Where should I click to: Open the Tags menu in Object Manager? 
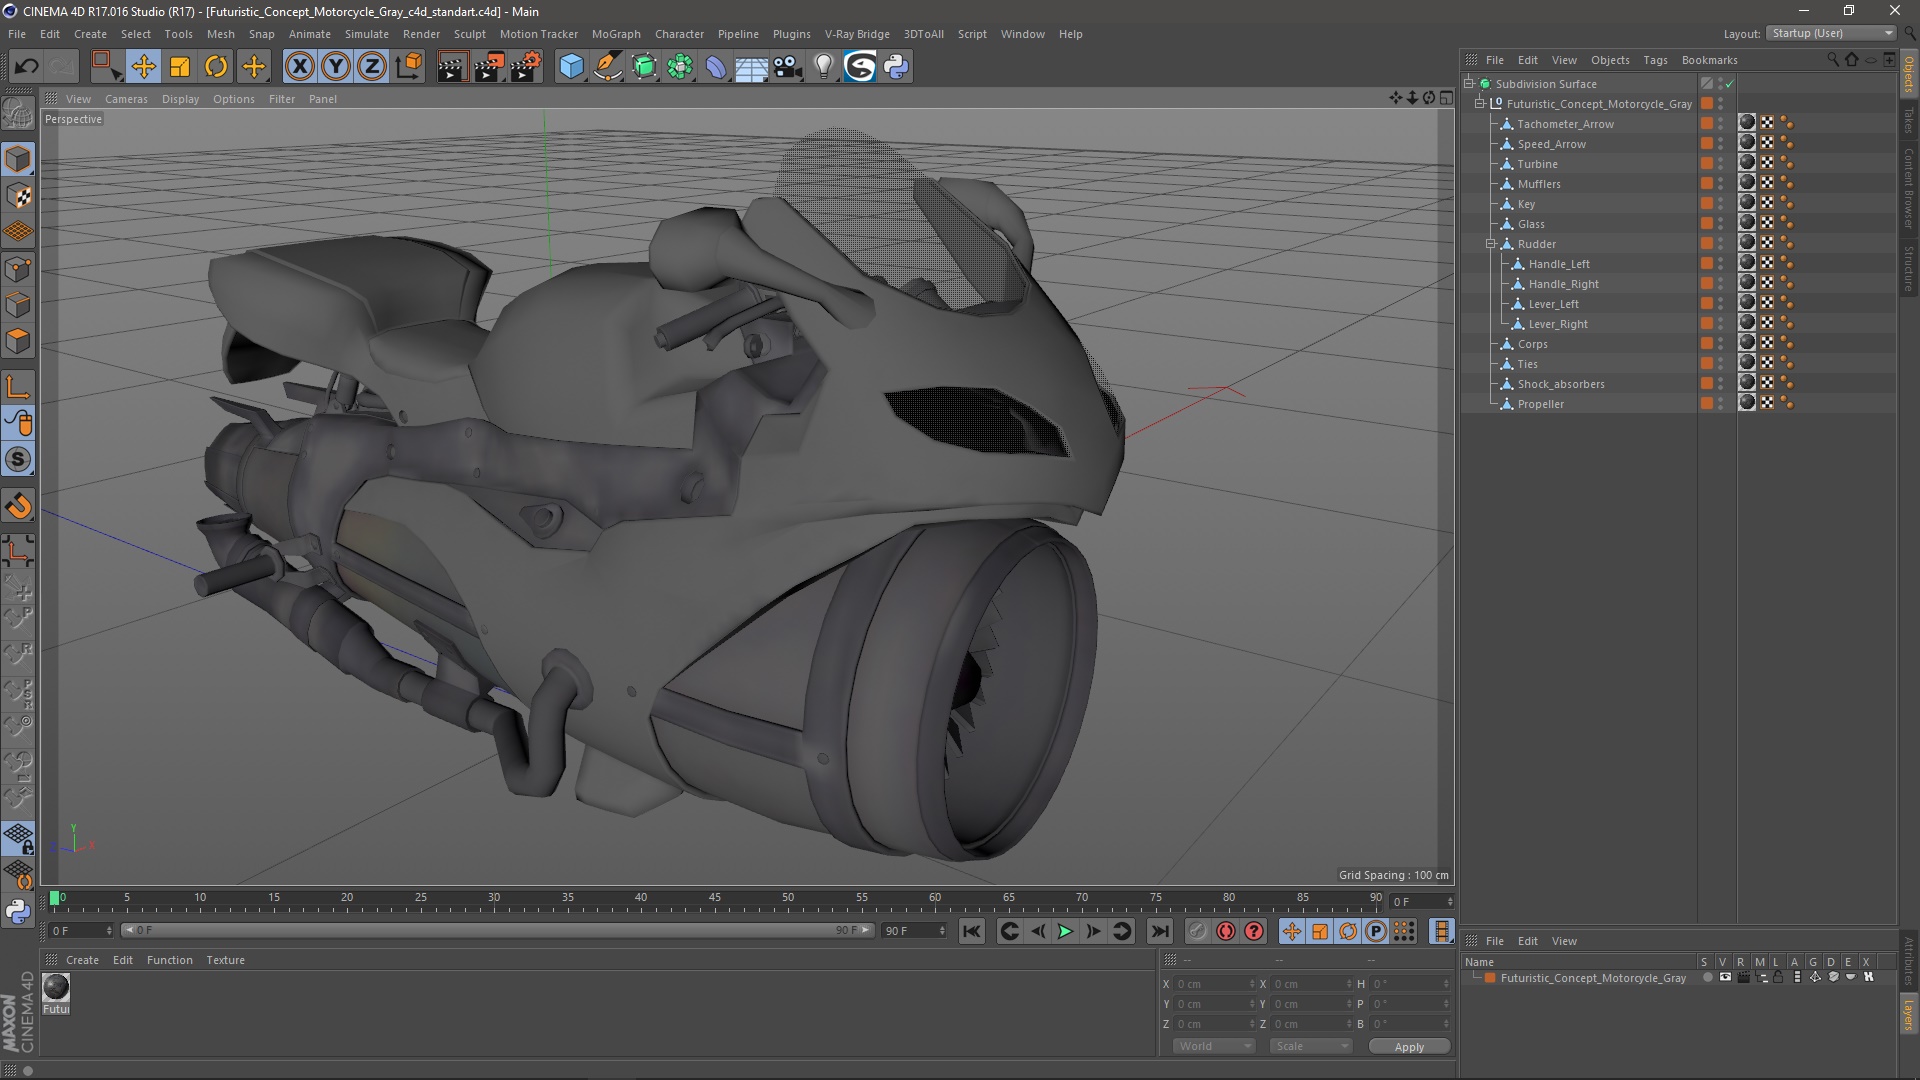pyautogui.click(x=1655, y=60)
